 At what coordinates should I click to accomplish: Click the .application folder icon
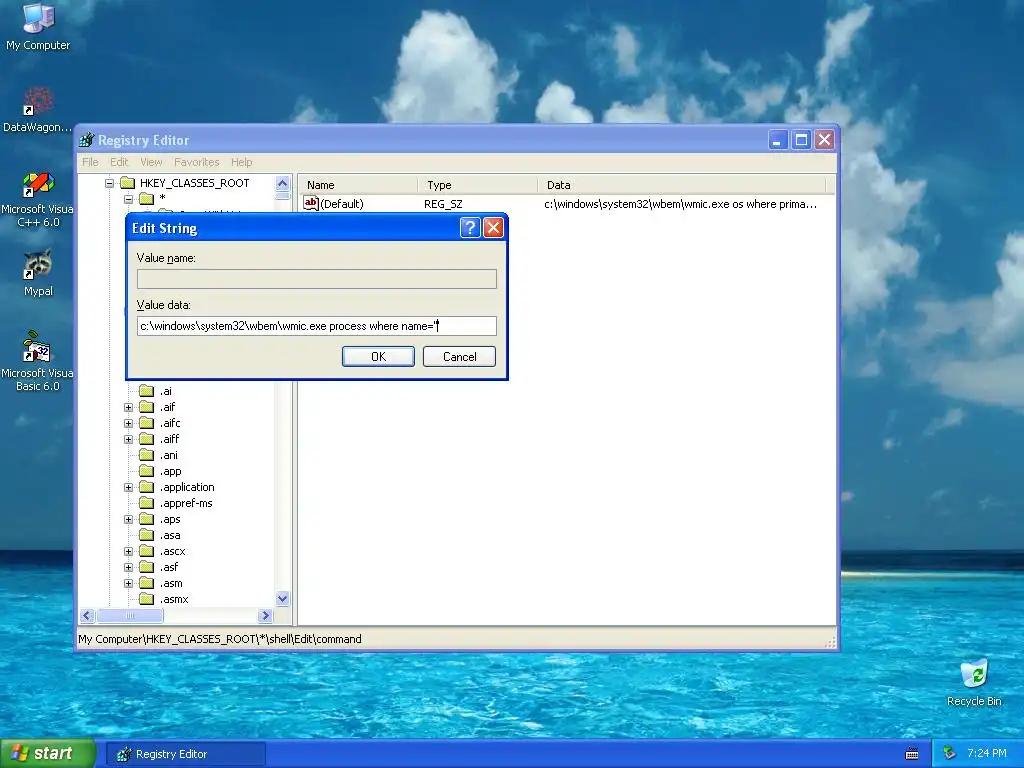(147, 487)
